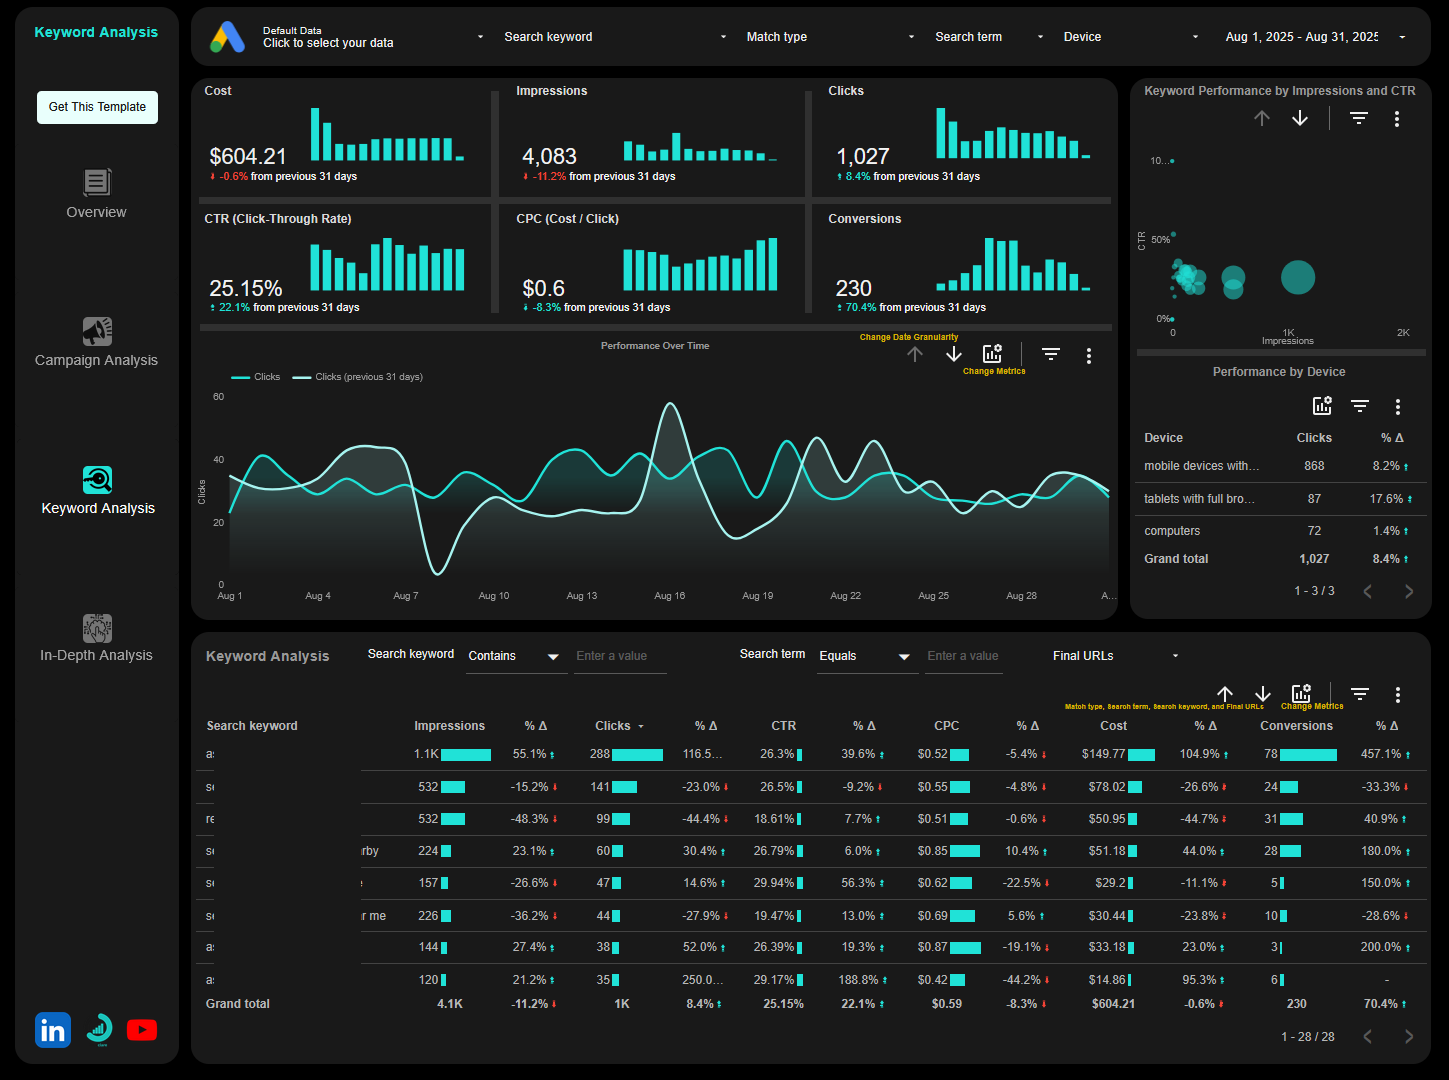
Task: Open the Final URLs dropdown
Action: pos(1113,656)
